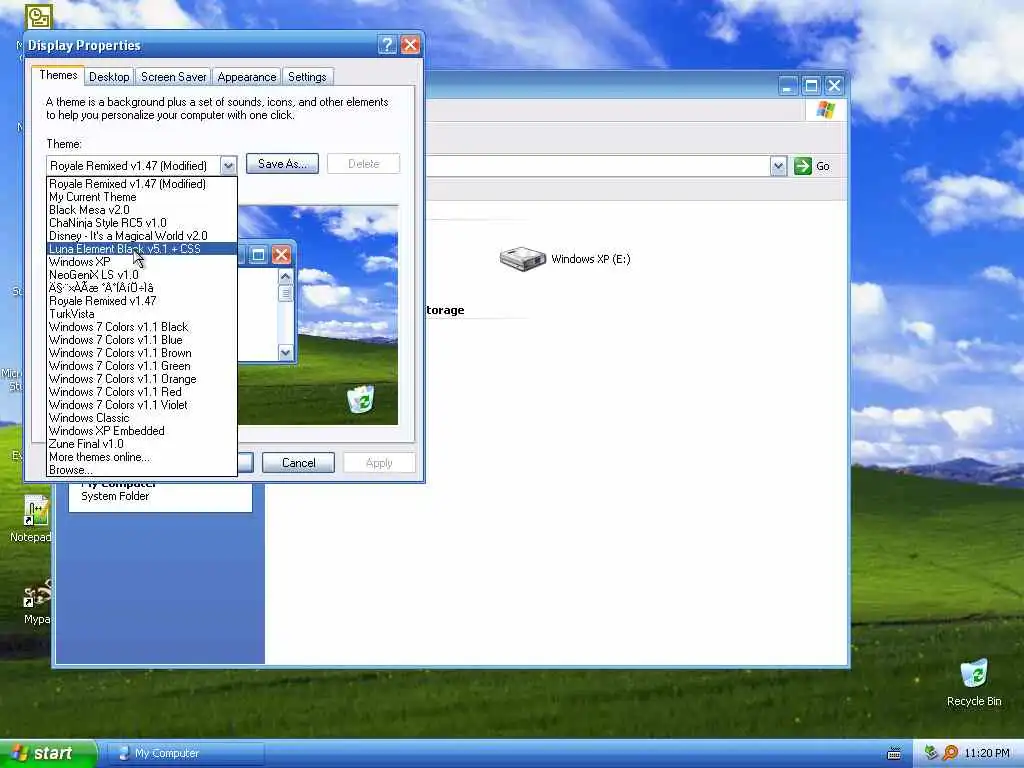Click the preview window close button
The width and height of the screenshot is (1024, 768).
[x=281, y=255]
